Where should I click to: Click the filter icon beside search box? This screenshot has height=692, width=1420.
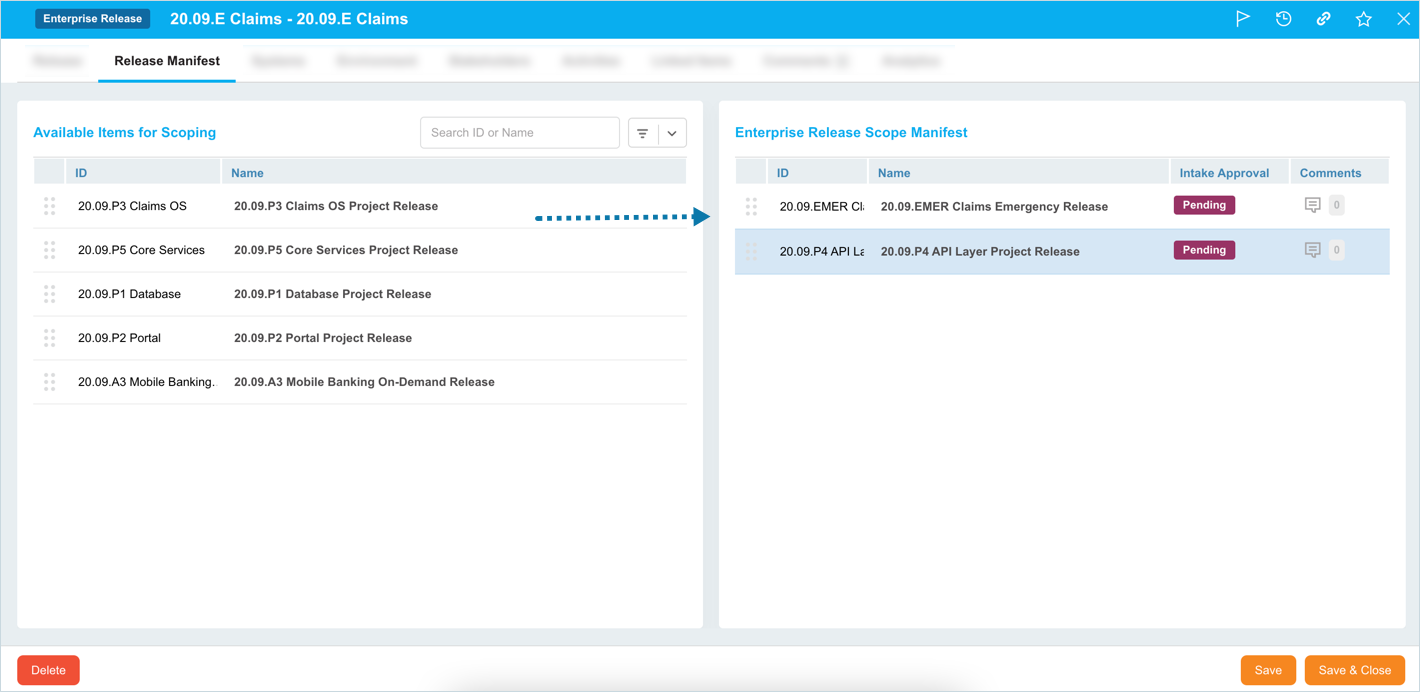[x=643, y=133]
